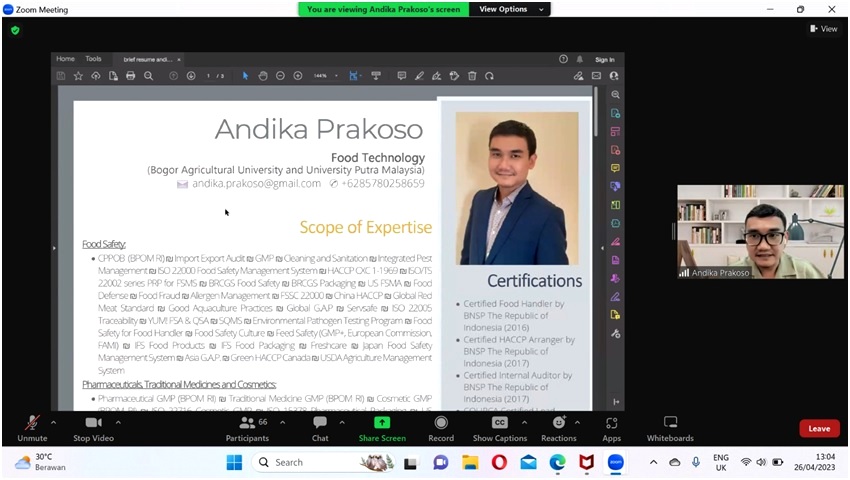The width and height of the screenshot is (850, 480).
Task: Click the taskbar Search box
Action: (323, 463)
